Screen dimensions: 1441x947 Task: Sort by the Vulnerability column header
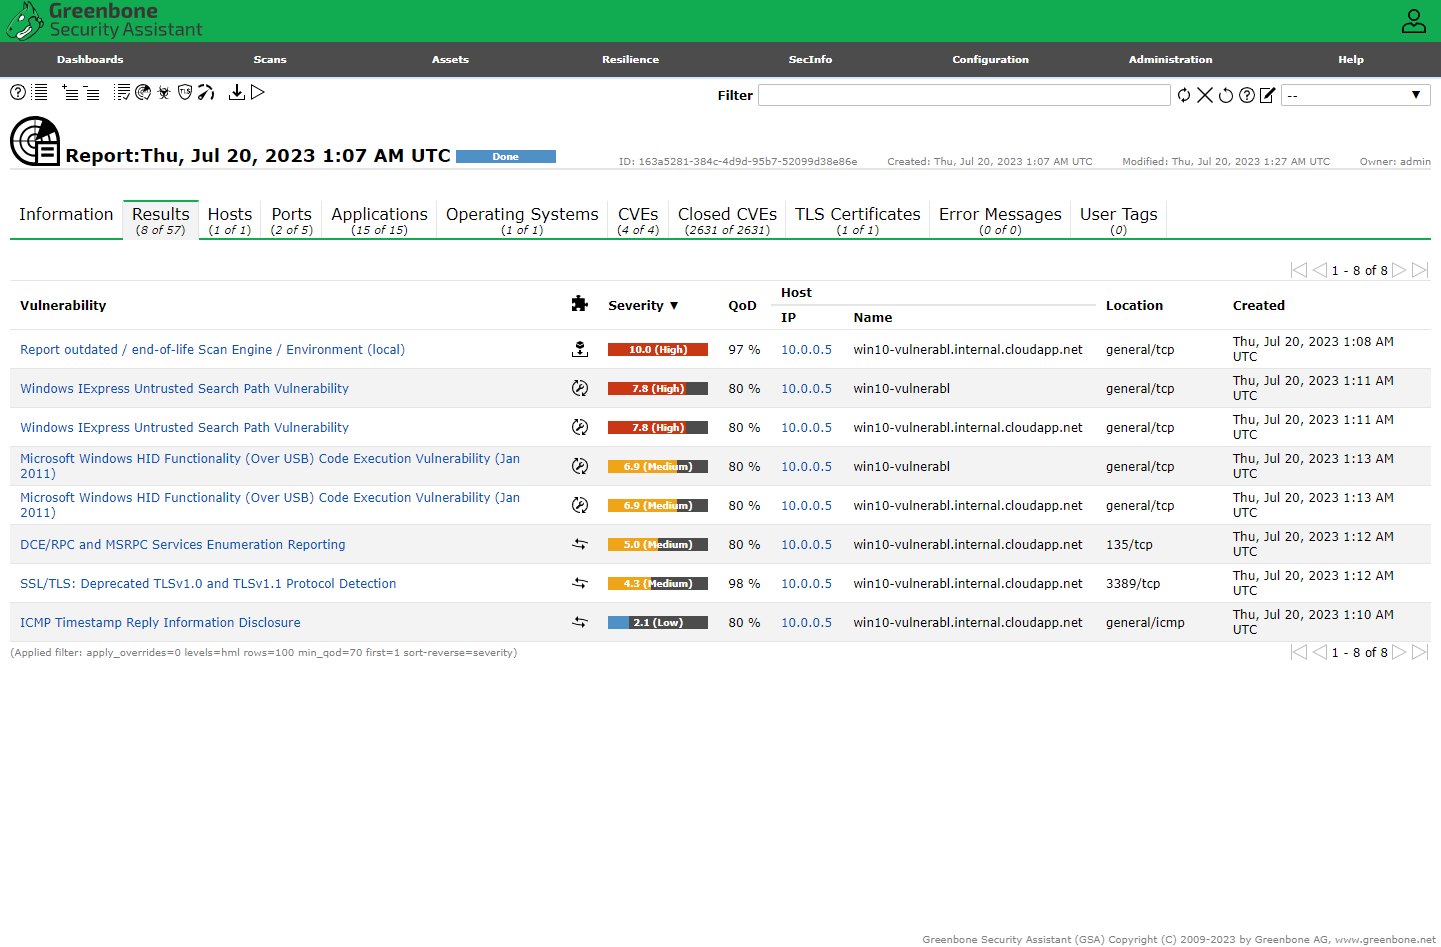coord(63,305)
